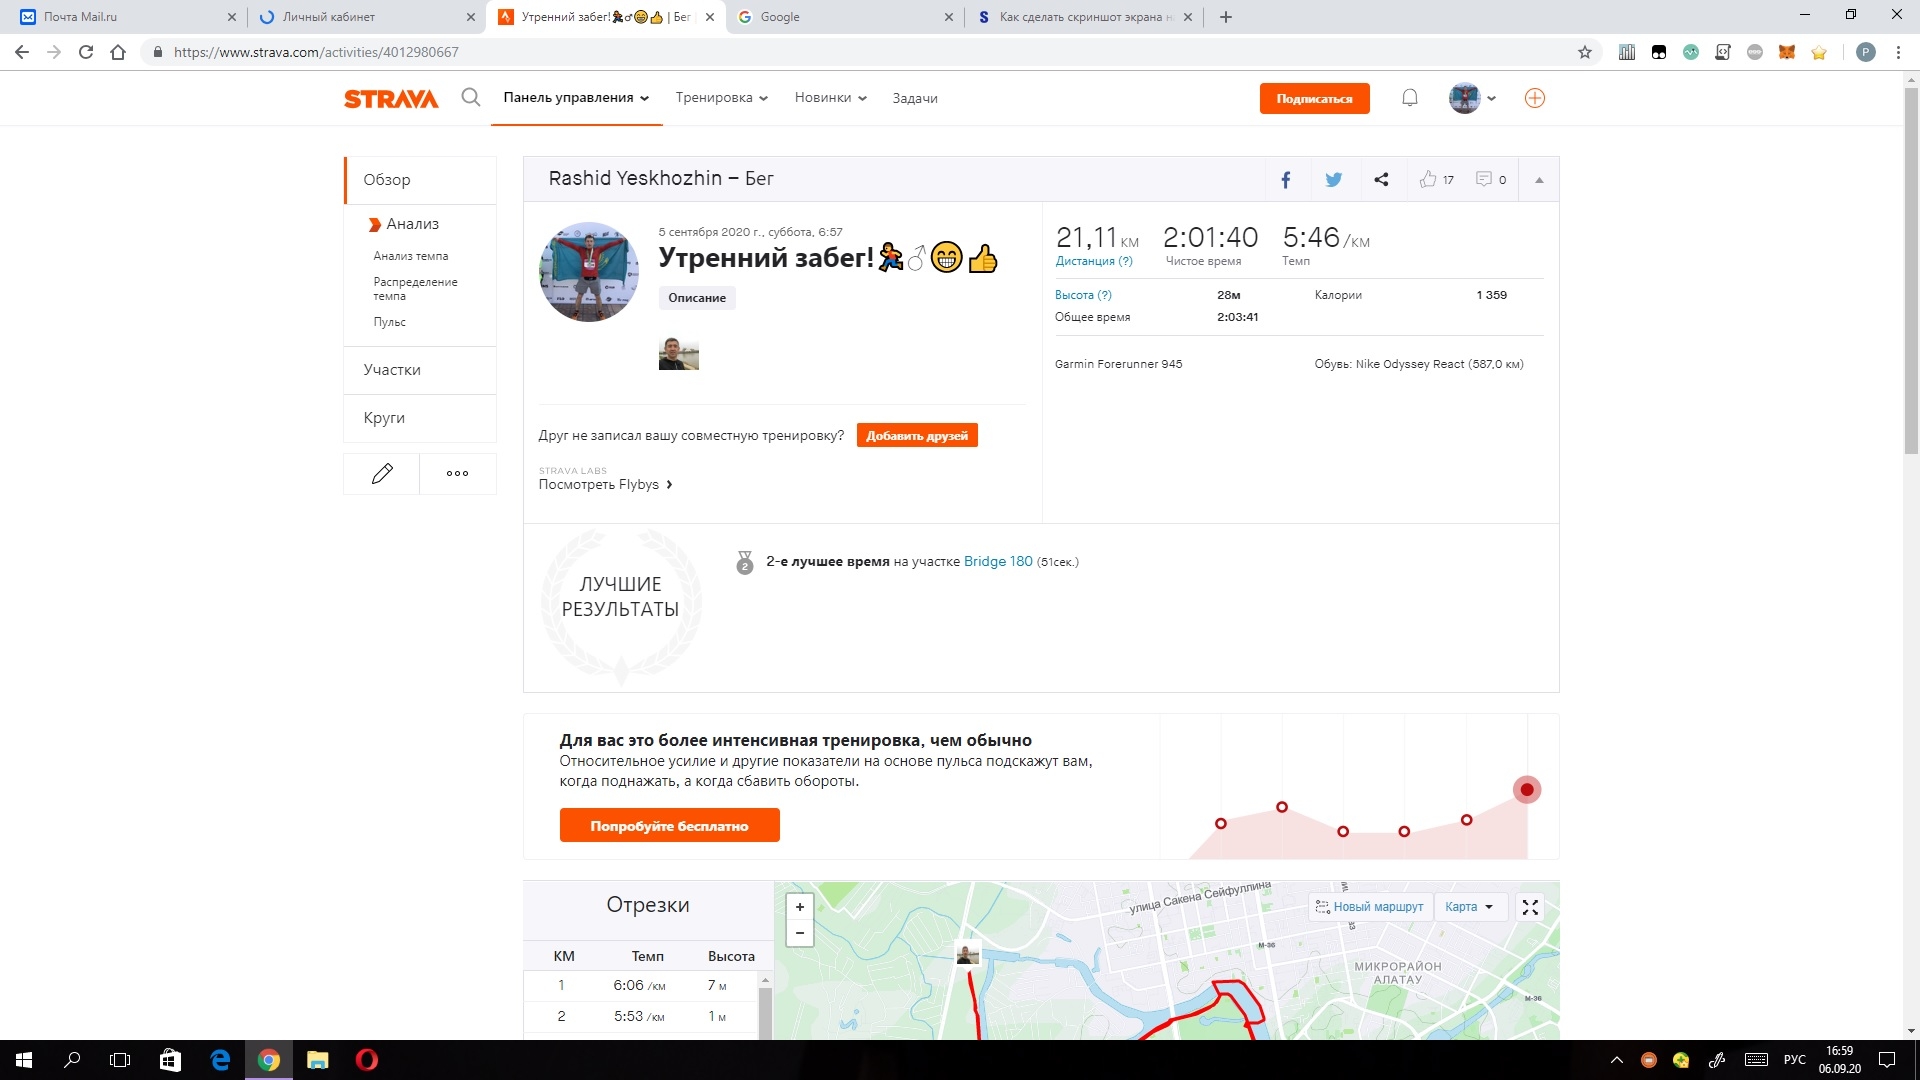
Task: Expand Тренировка navigation dropdown
Action: click(x=721, y=98)
